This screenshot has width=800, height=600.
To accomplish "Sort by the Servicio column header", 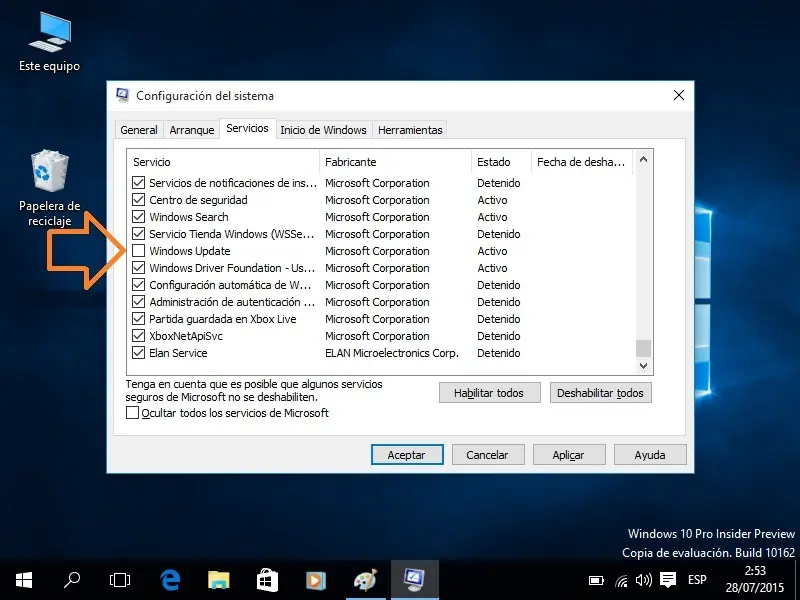I will coord(223,162).
